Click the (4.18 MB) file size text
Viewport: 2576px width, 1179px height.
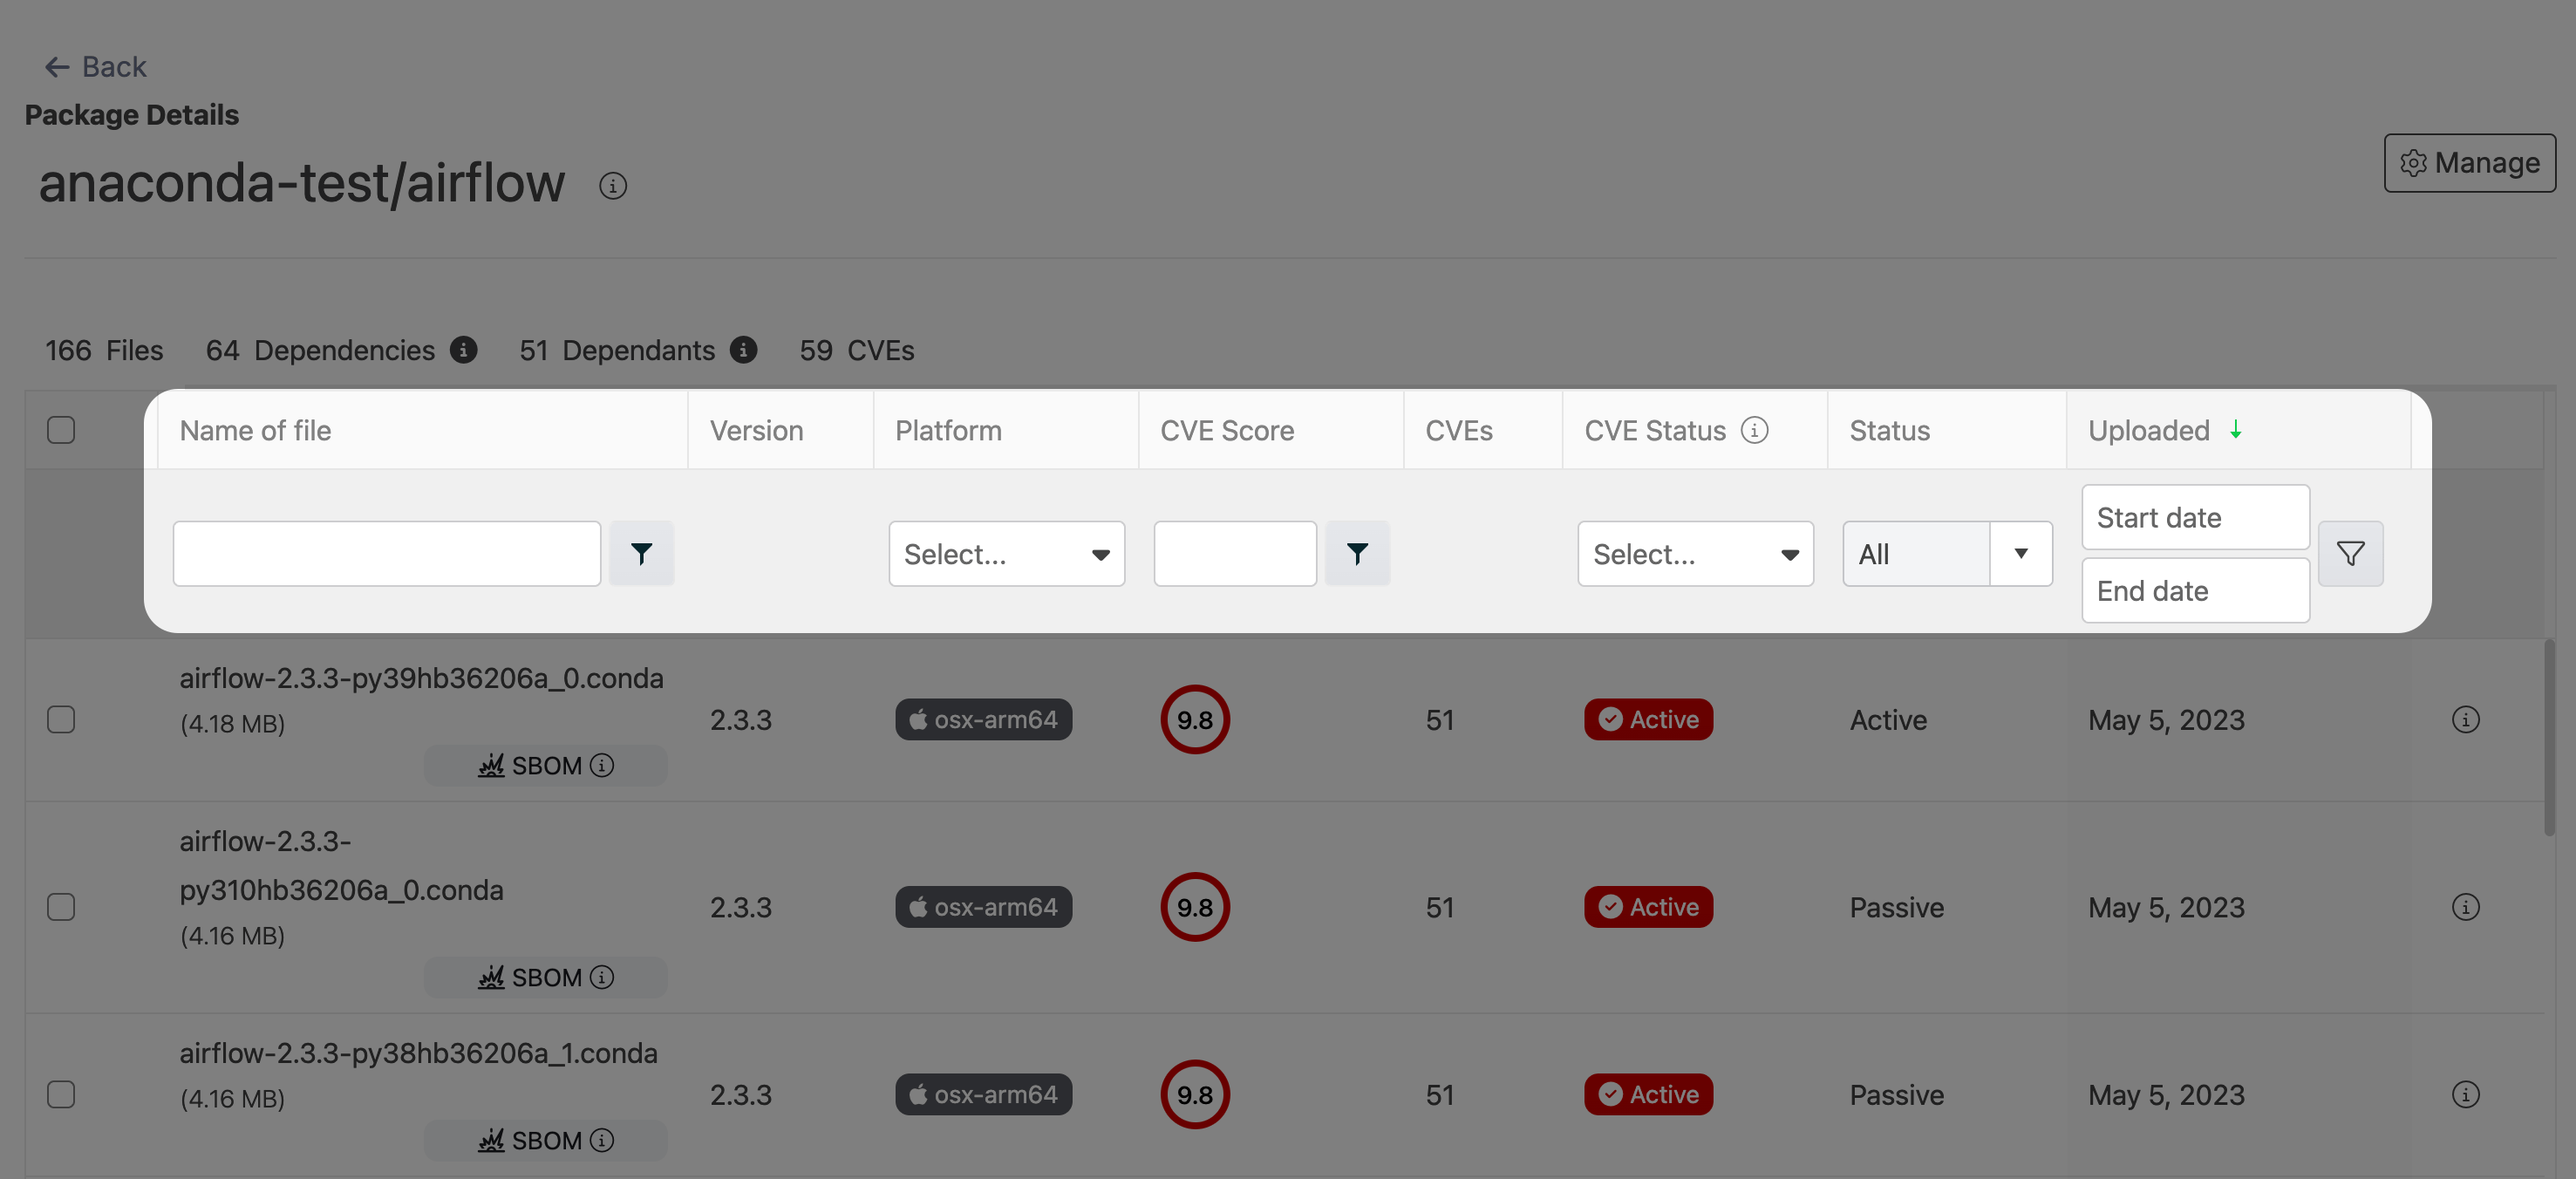(x=233, y=723)
